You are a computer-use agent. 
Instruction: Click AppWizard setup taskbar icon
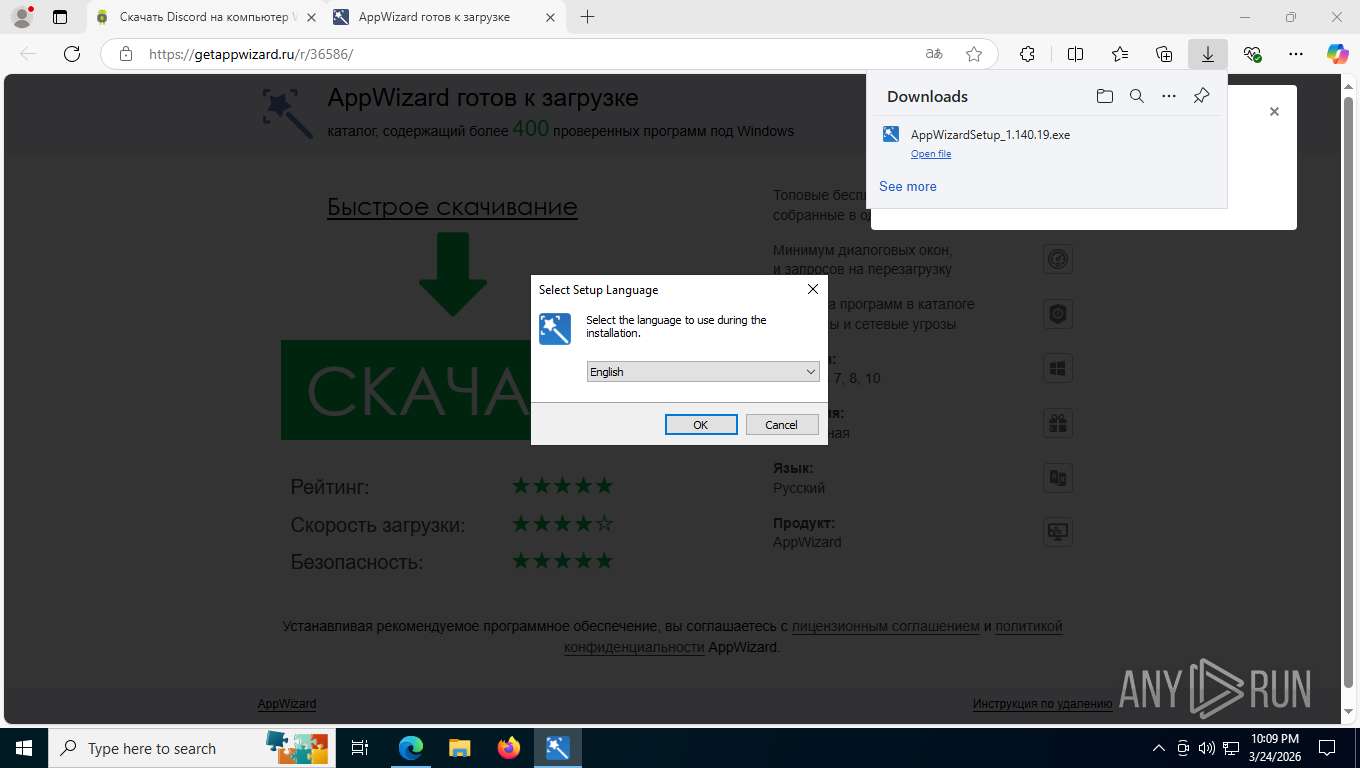pyautogui.click(x=558, y=748)
